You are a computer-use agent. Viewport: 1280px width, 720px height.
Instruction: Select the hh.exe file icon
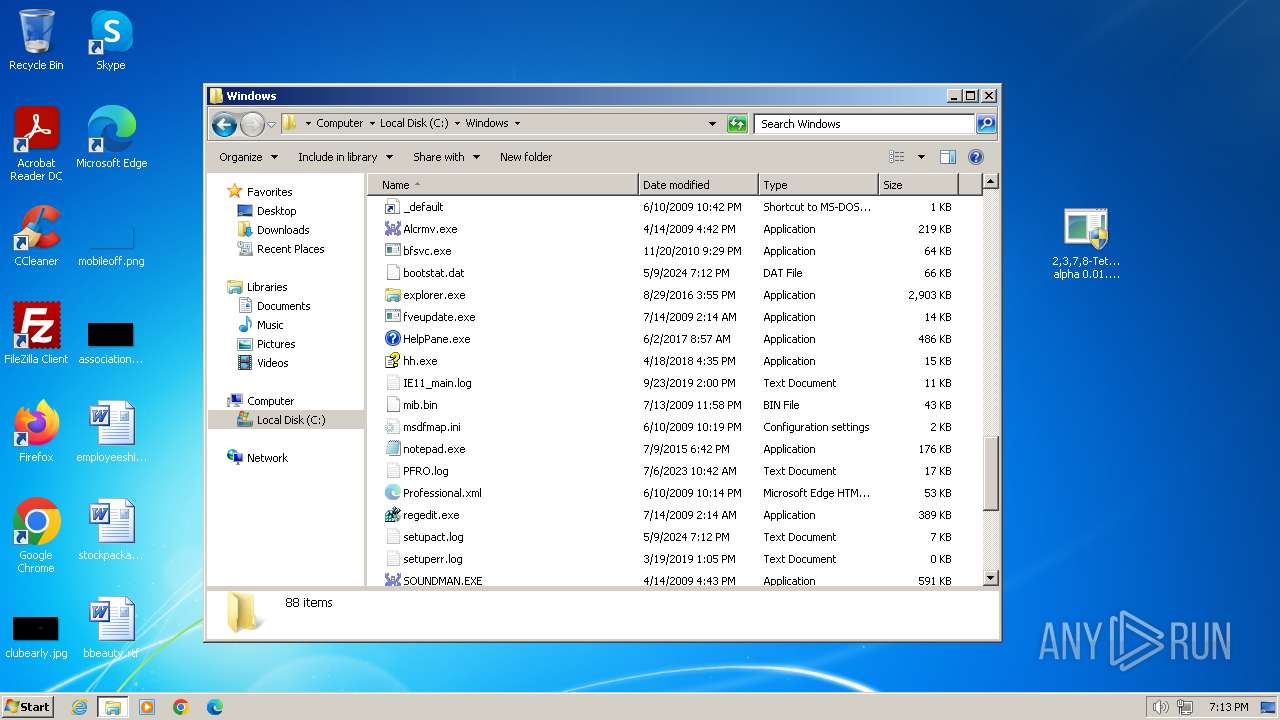393,361
